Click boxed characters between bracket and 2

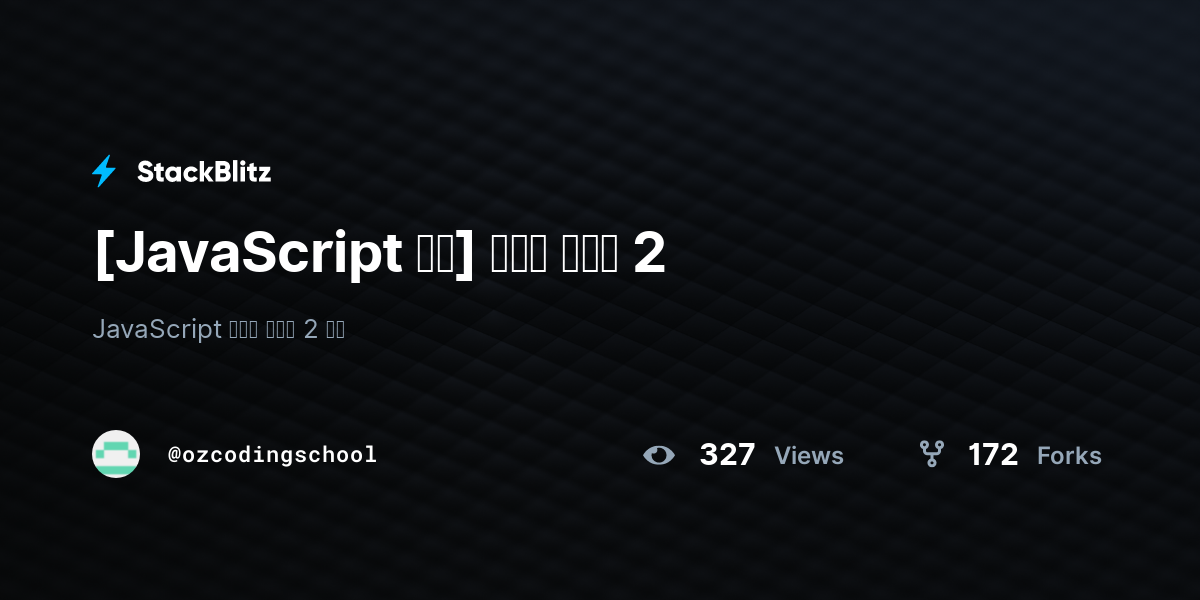coord(553,255)
